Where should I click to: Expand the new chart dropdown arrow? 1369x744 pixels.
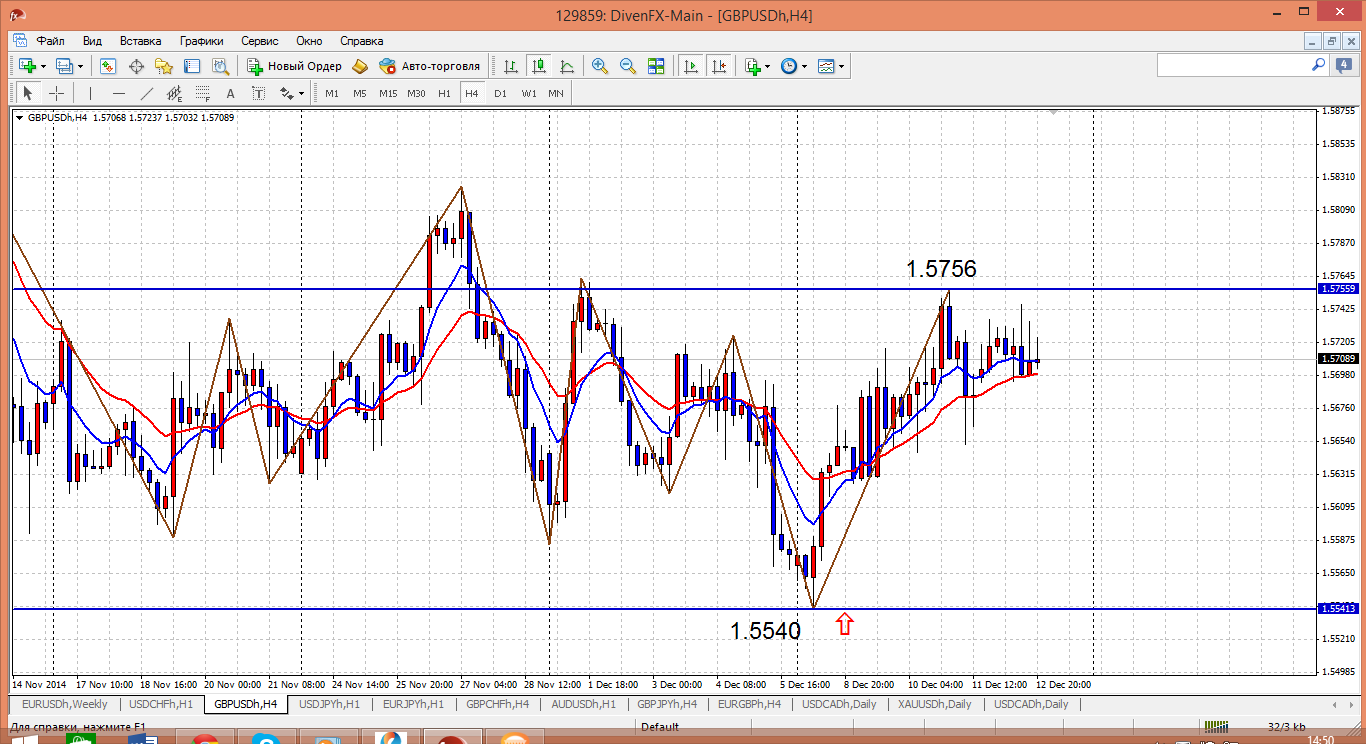pyautogui.click(x=45, y=66)
